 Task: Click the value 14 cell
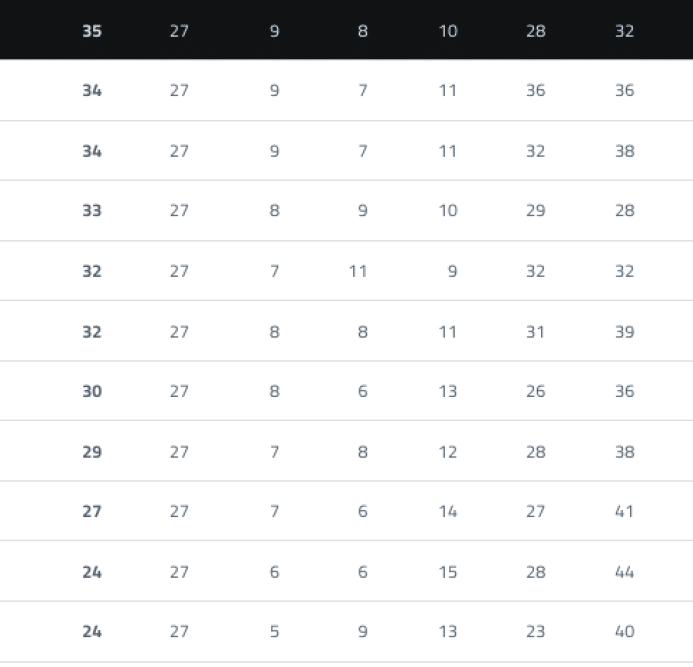click(x=448, y=511)
